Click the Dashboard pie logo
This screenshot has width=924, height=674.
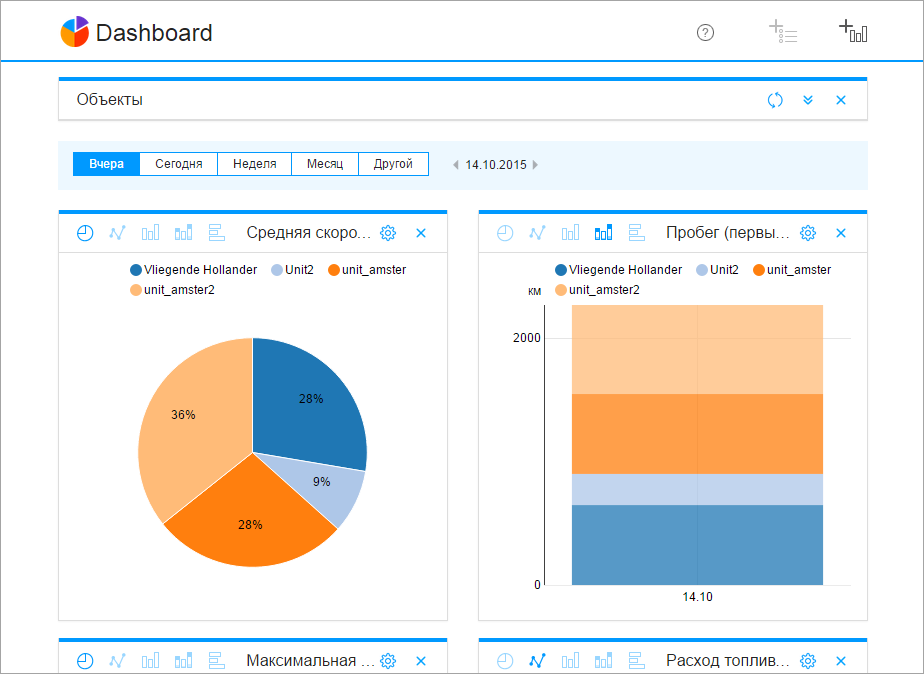(75, 32)
